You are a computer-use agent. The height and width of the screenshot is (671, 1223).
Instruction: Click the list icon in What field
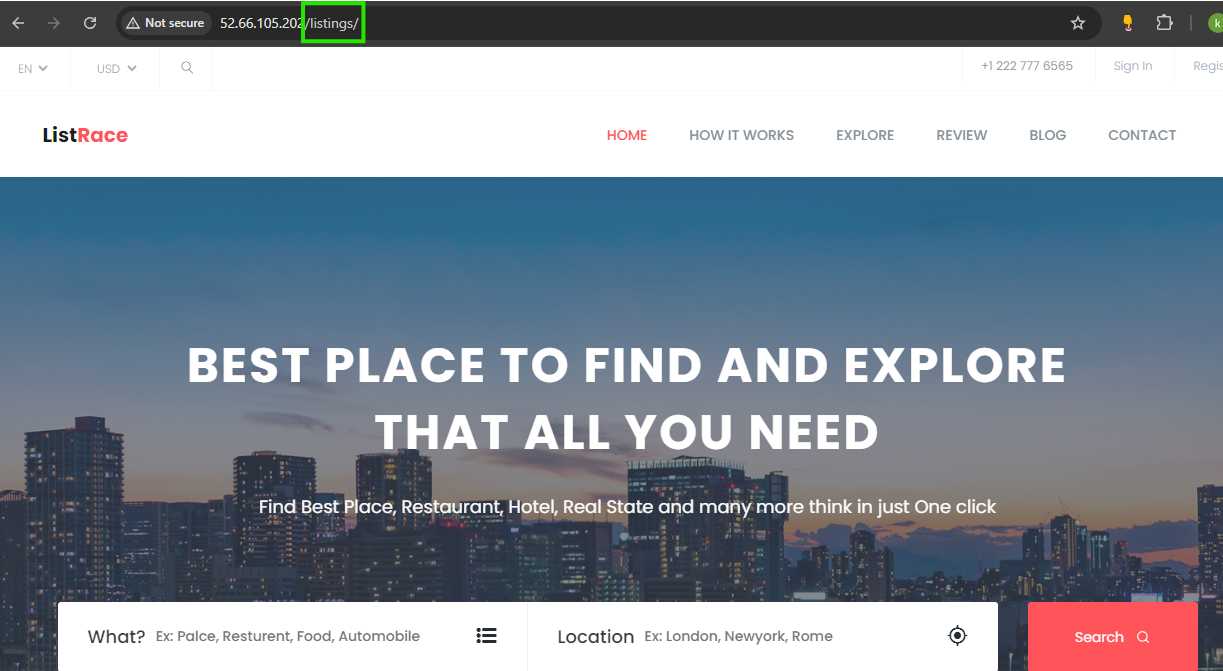tap(486, 636)
